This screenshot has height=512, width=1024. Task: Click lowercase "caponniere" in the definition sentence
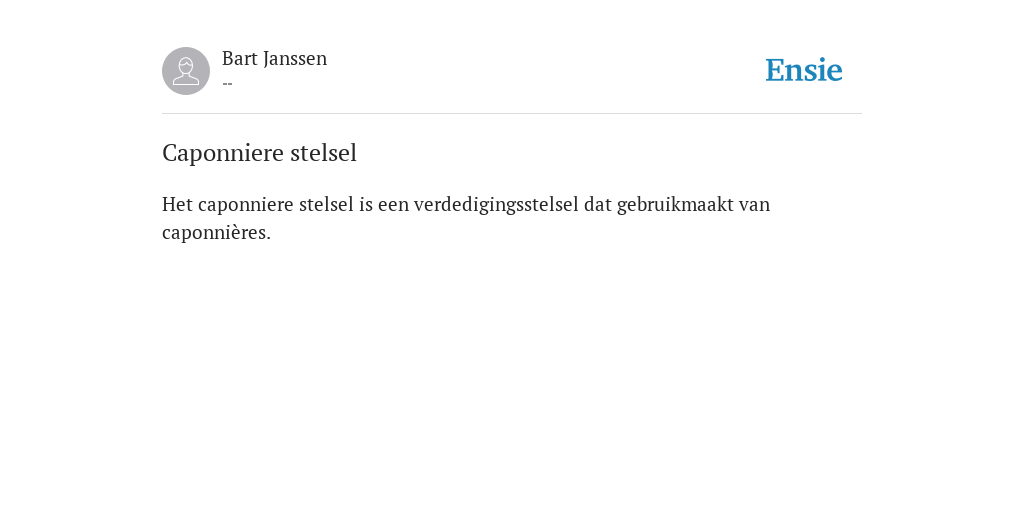click(x=246, y=205)
